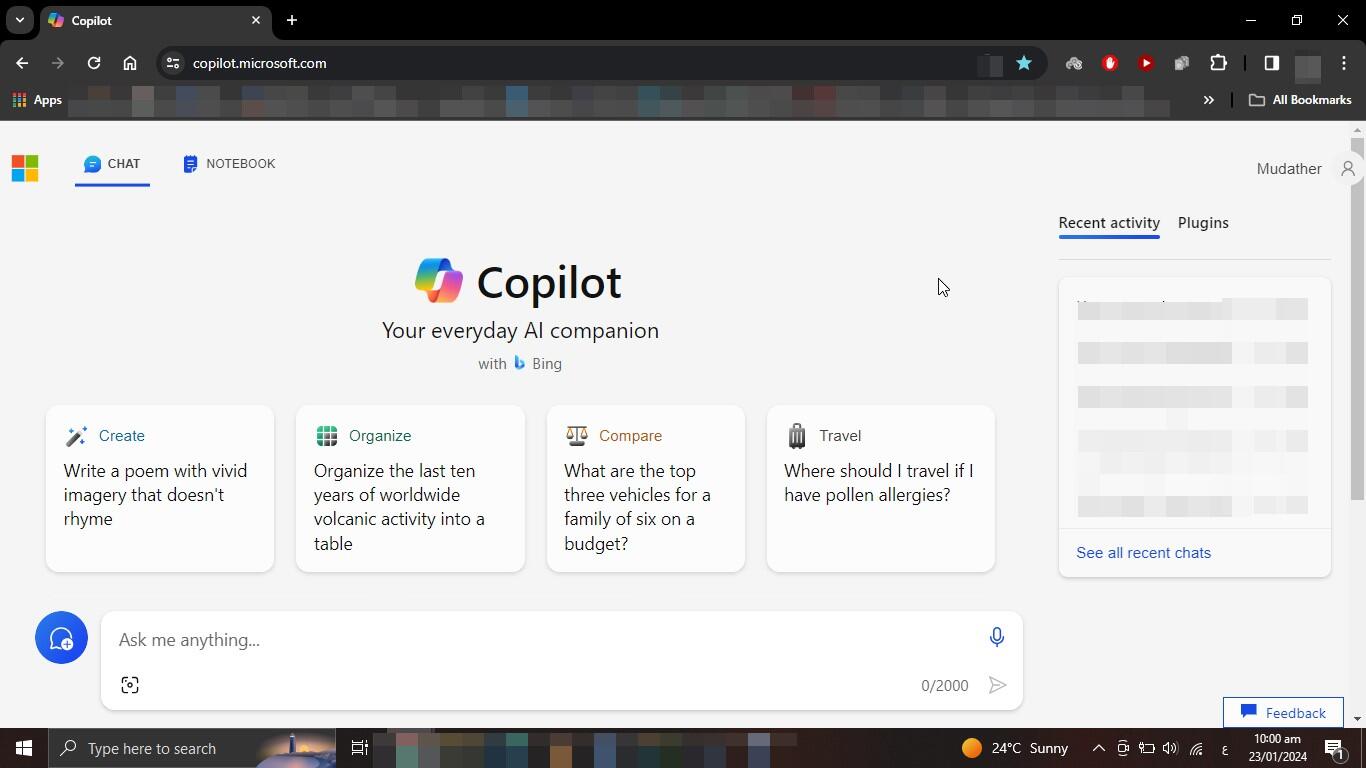The height and width of the screenshot is (768, 1366).
Task: Open the browser Extensions puzzle icon
Action: tap(1218, 63)
